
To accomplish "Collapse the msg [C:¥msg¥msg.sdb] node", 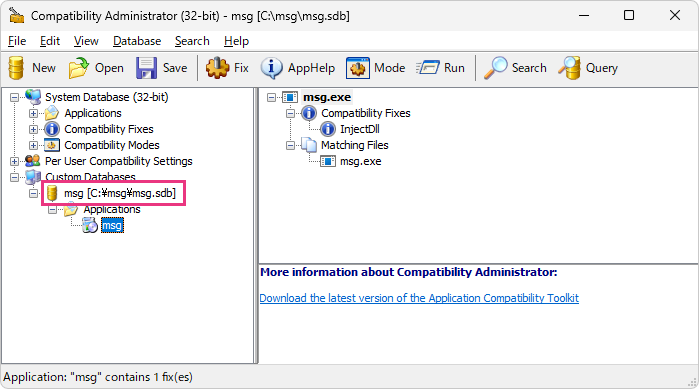I will click(33, 193).
